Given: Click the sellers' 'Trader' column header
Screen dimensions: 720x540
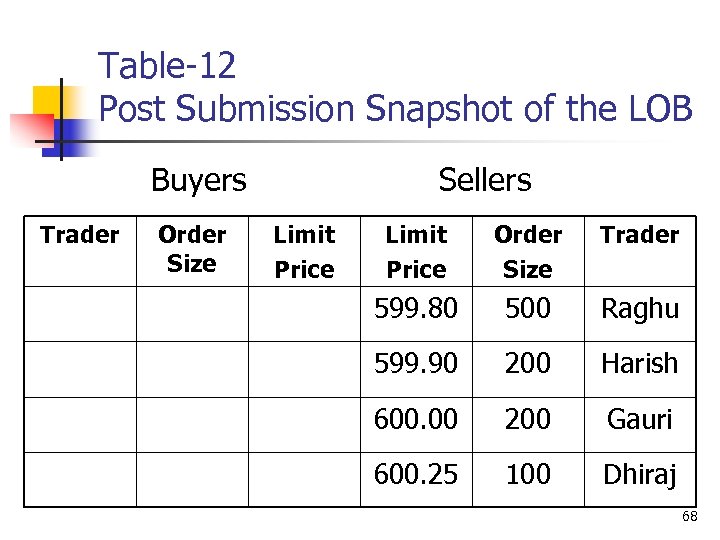Looking at the screenshot, I should point(640,235).
